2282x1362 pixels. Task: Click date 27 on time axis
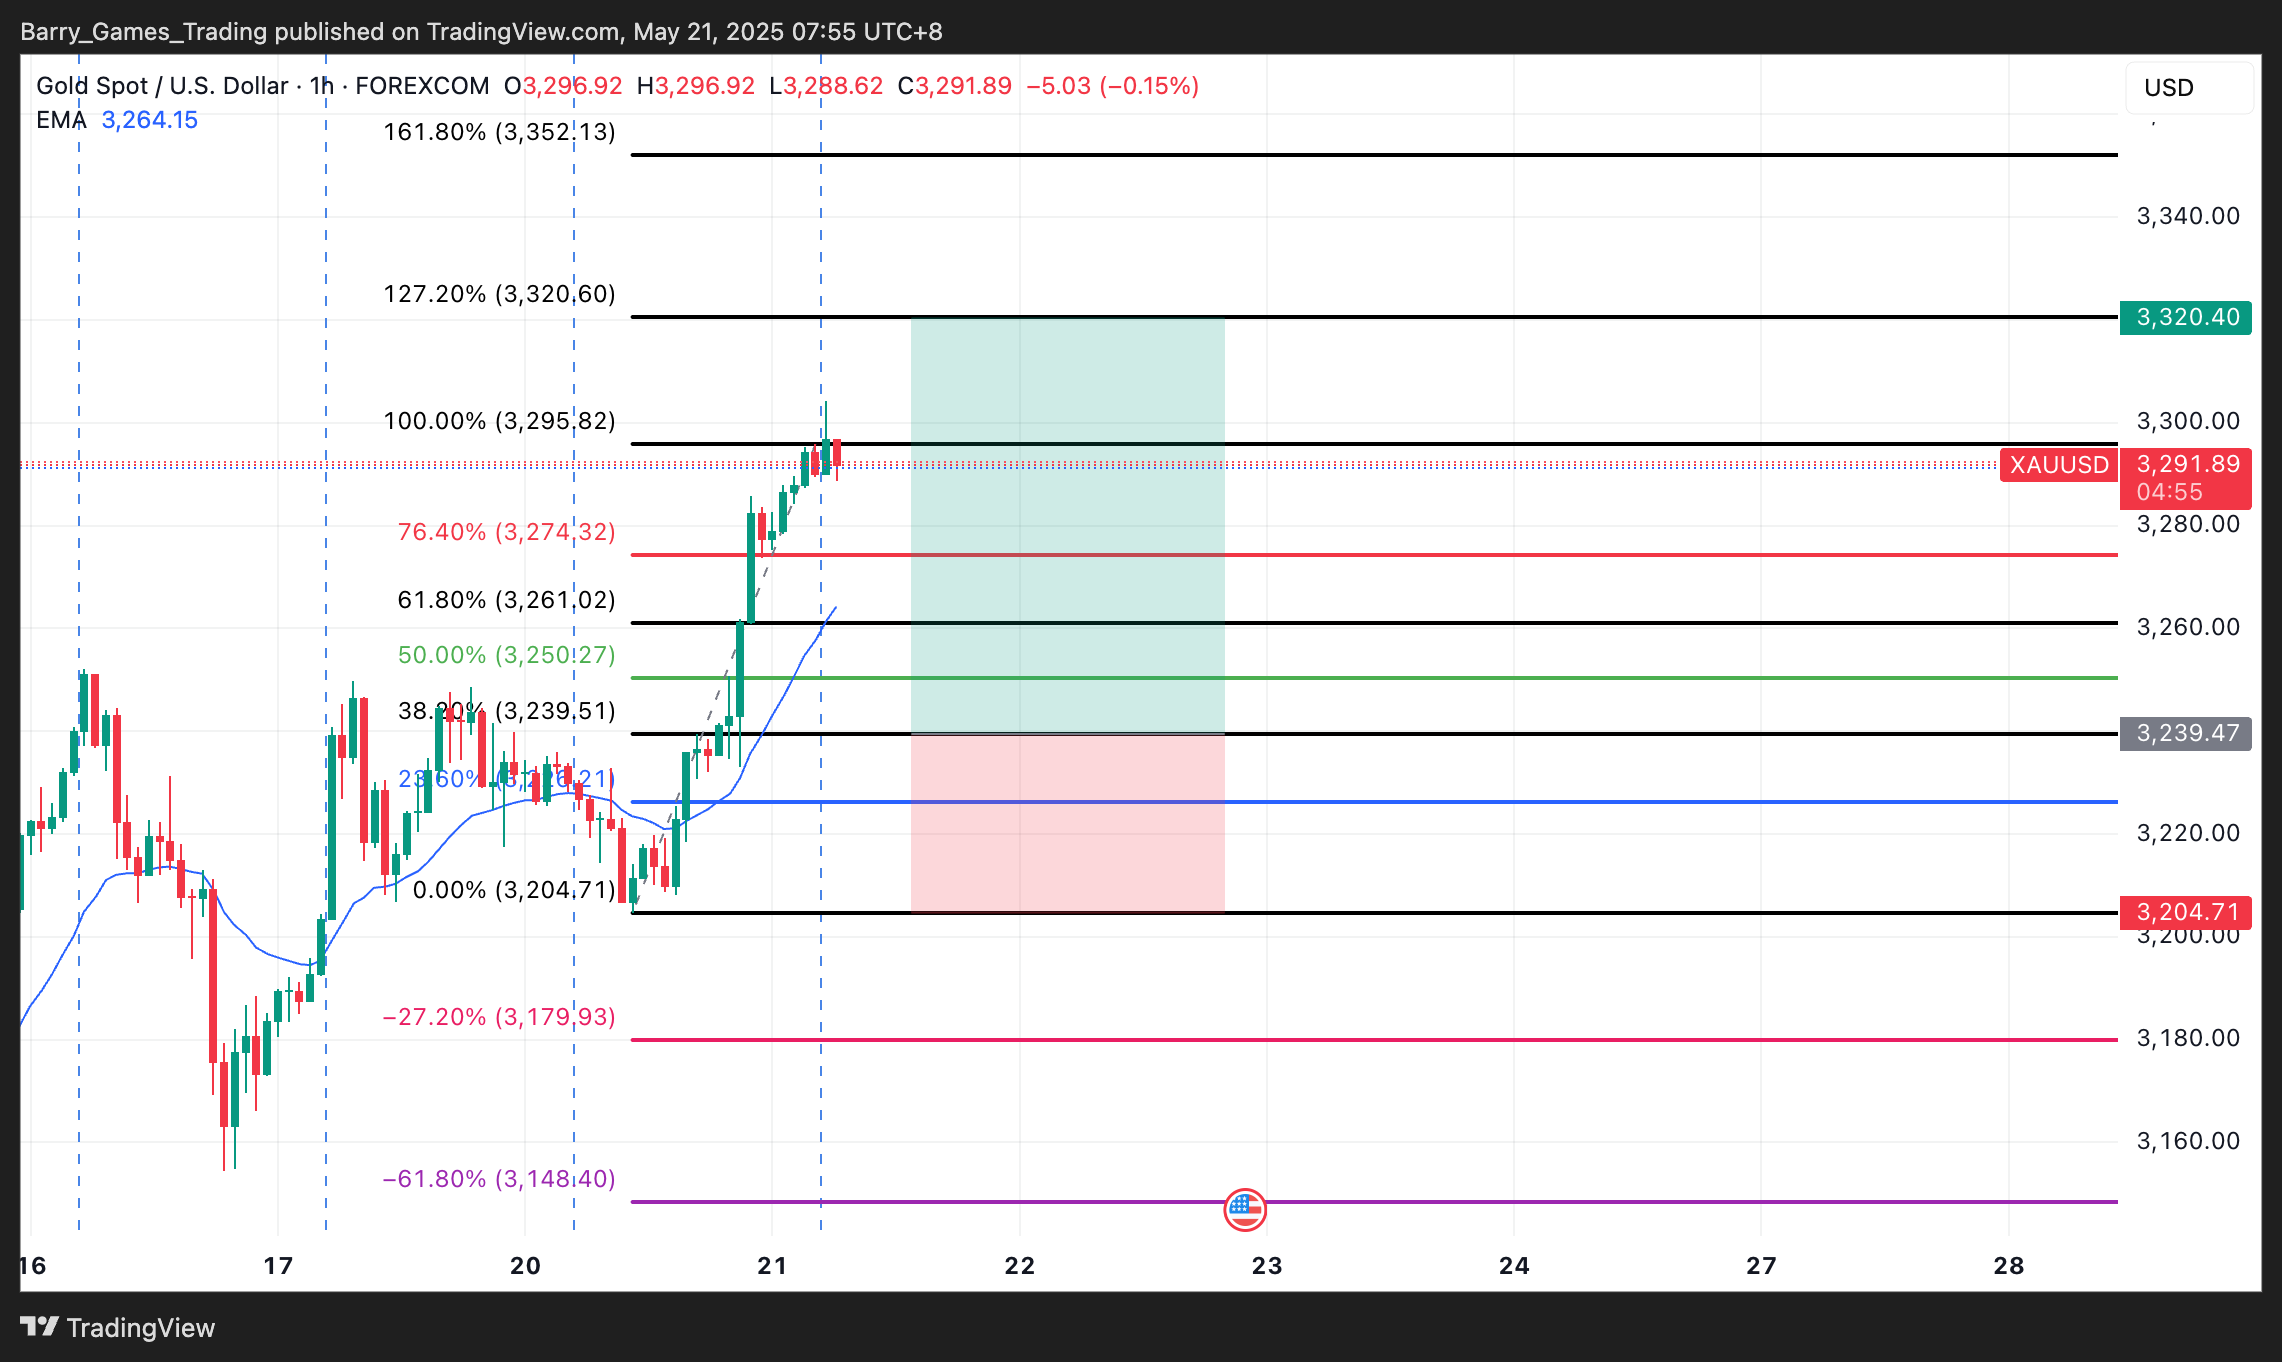click(1761, 1266)
